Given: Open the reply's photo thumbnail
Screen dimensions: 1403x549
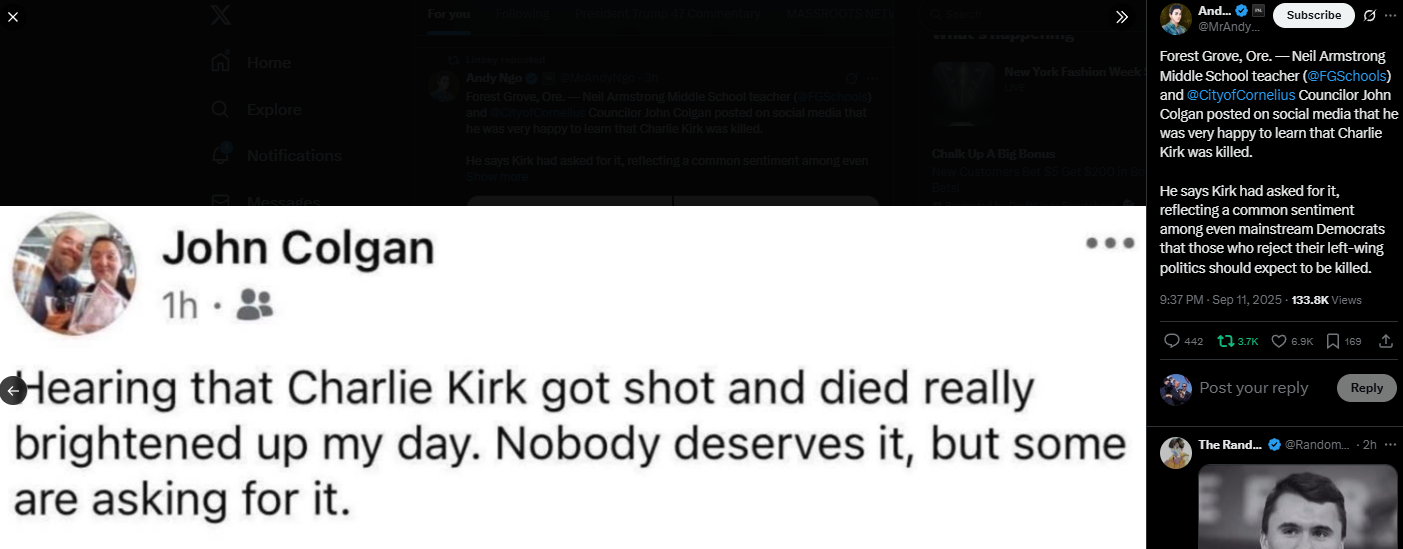Looking at the screenshot, I should pyautogui.click(x=1297, y=506).
